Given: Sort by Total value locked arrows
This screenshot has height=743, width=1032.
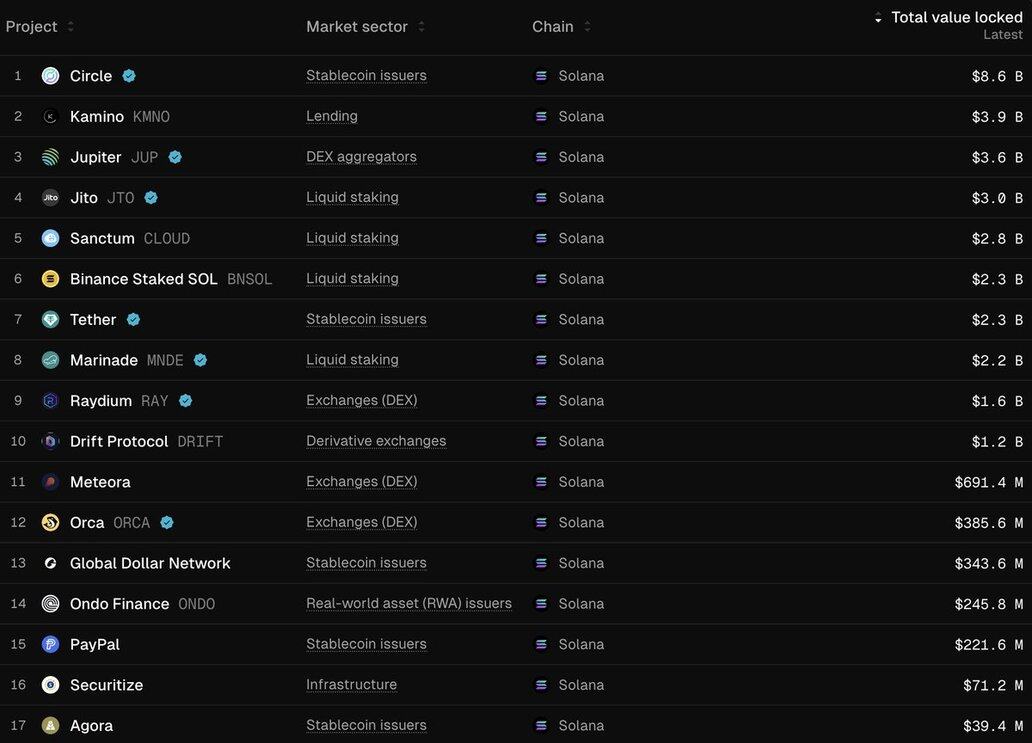Looking at the screenshot, I should 878,18.
